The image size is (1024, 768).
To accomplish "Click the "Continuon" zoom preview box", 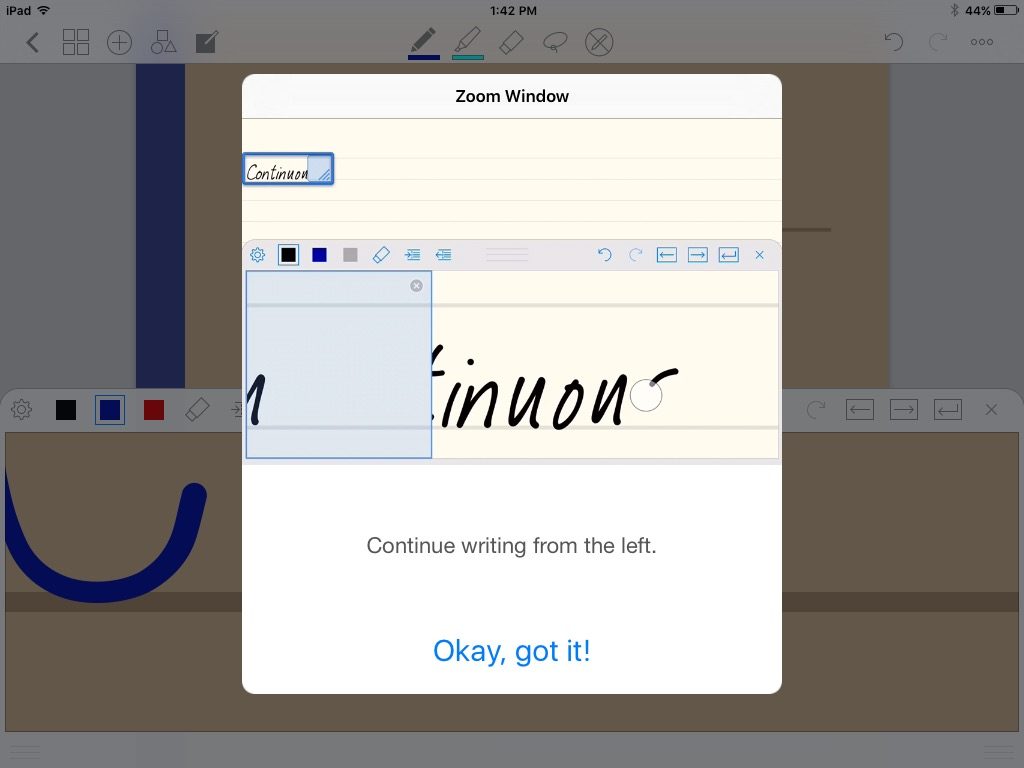I will tap(287, 170).
